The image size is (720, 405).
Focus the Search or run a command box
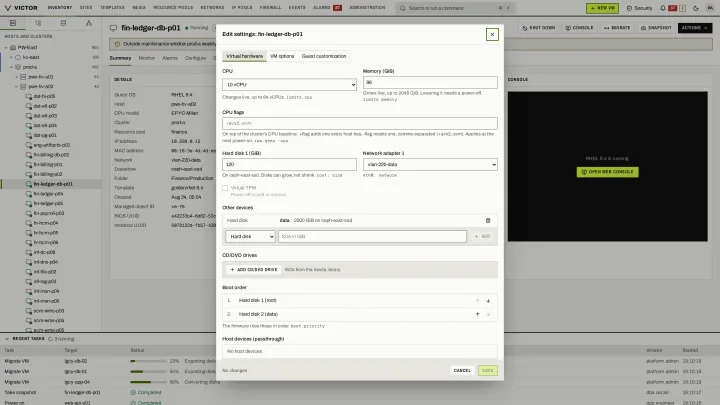pos(454,8)
